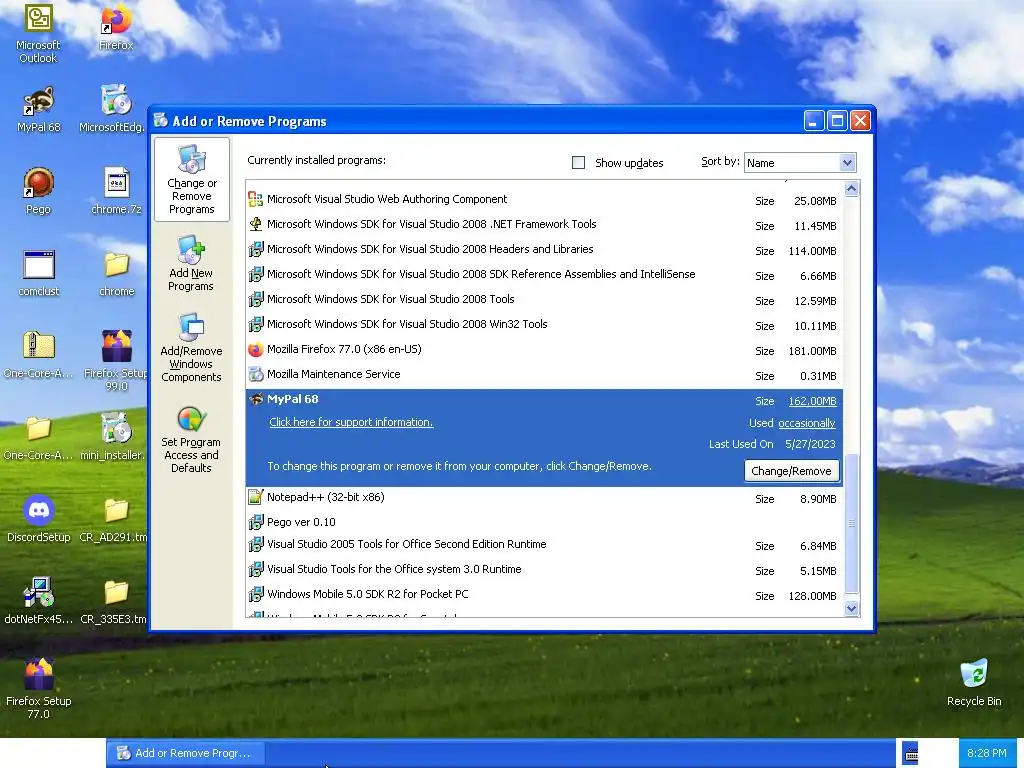This screenshot has height=768, width=1024.
Task: Select Windows SDK .NET Framework Tools entry
Action: [x=544, y=225]
